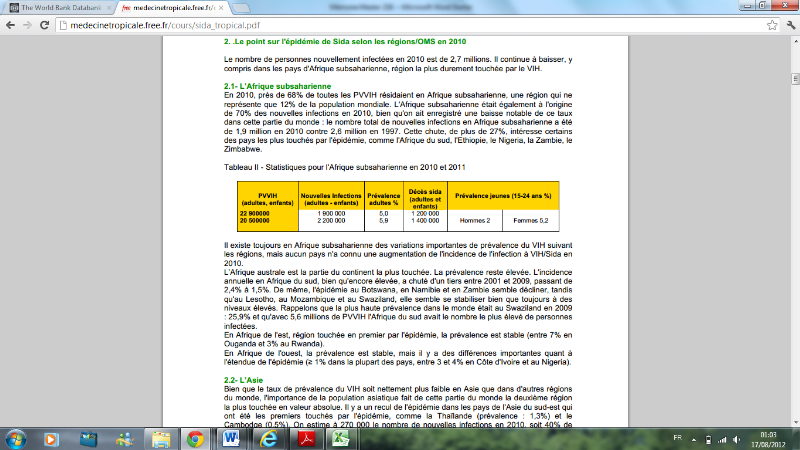This screenshot has width=800, height=450.
Task: Click the FR language indicator
Action: click(x=678, y=438)
